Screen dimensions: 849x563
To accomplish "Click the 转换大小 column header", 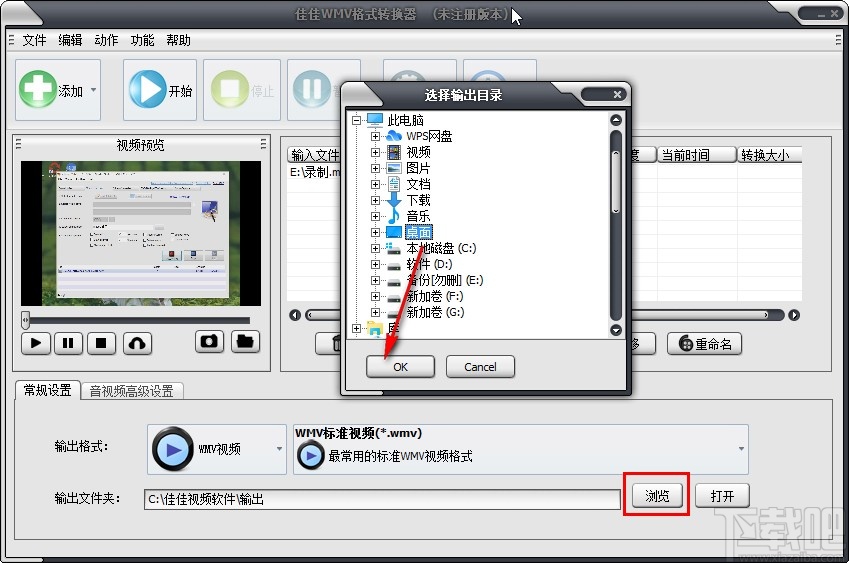I will pyautogui.click(x=769, y=155).
